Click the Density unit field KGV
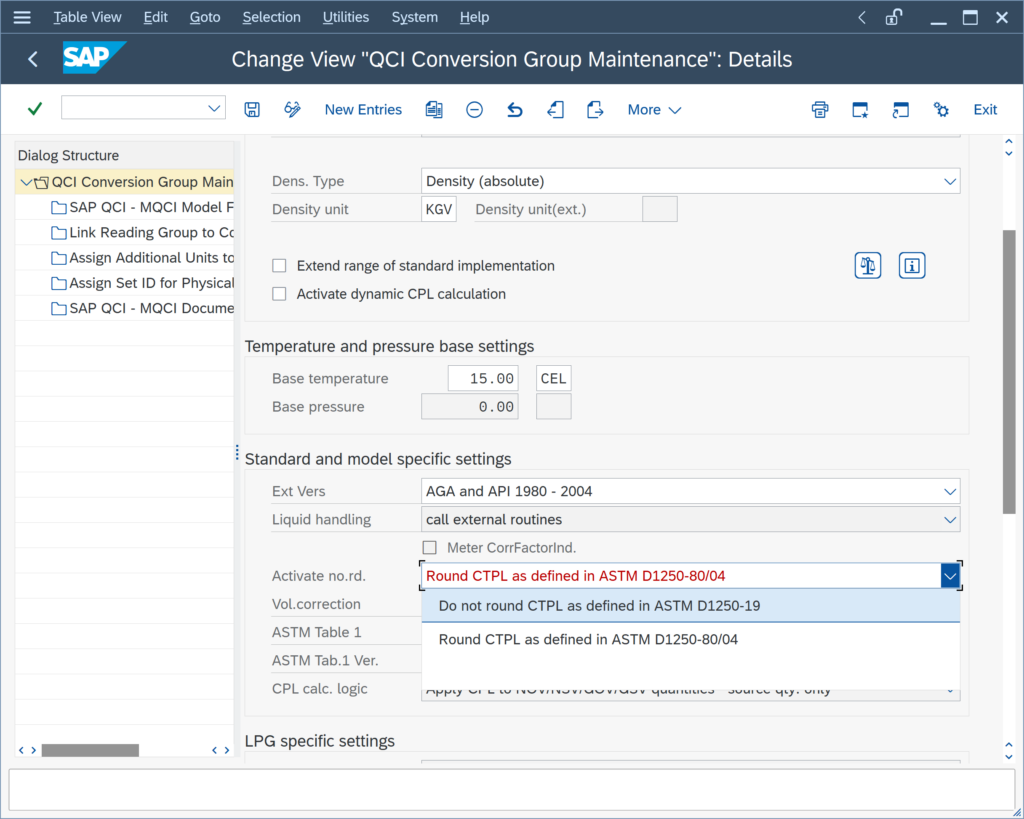Screen dimensions: 1024x819 tap(439, 209)
